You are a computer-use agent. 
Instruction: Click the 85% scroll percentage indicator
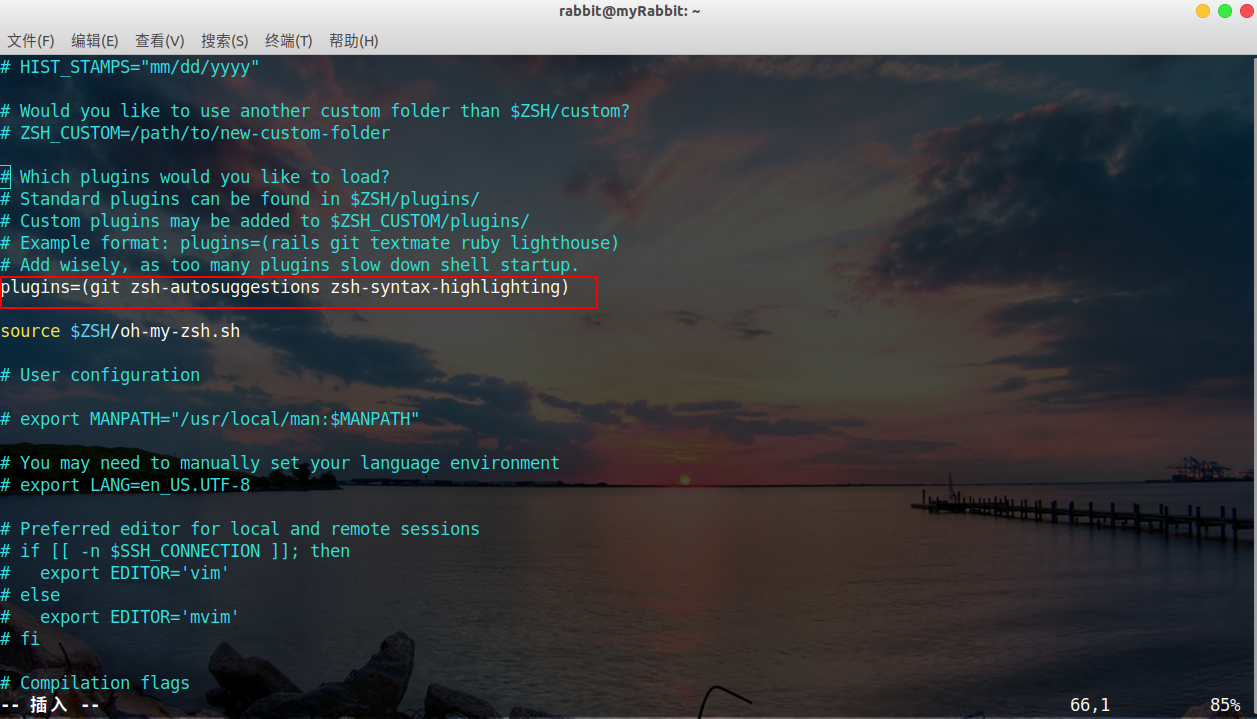coord(1225,705)
